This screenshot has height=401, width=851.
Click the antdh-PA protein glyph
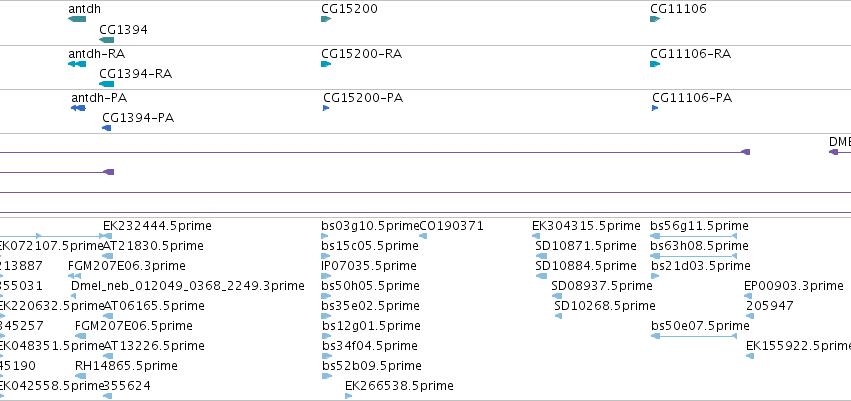click(78, 108)
